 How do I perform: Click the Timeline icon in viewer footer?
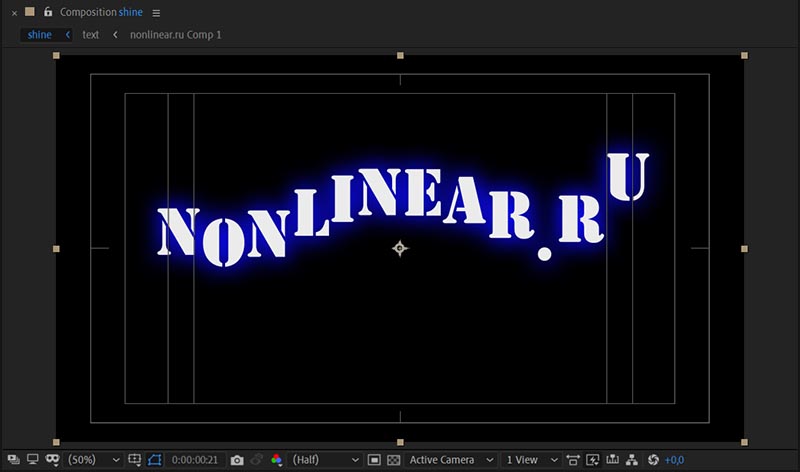[612, 460]
